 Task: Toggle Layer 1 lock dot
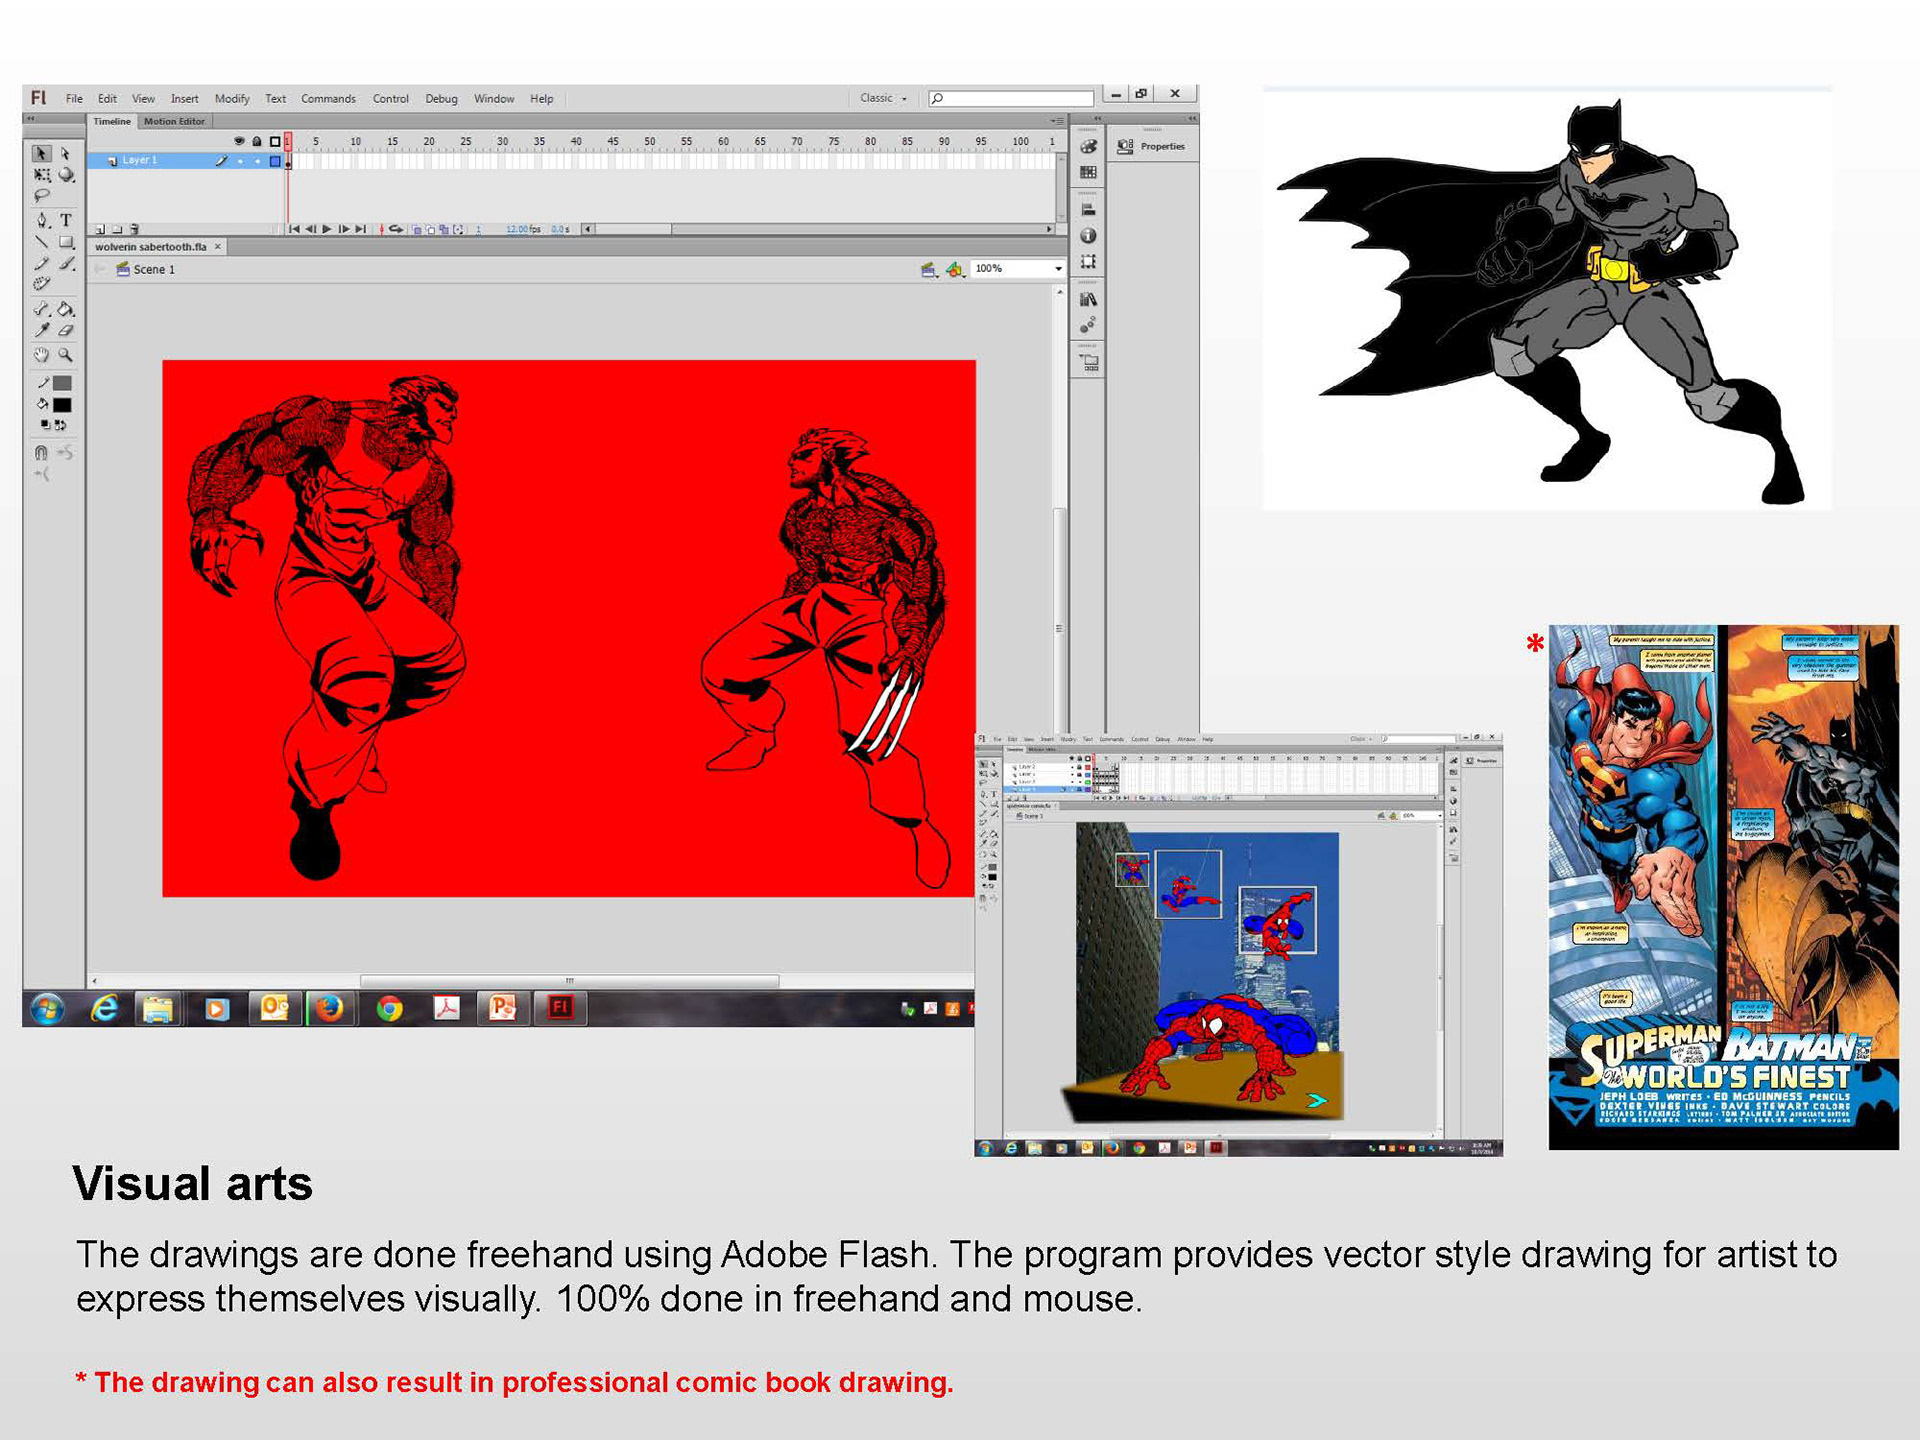pos(257,161)
